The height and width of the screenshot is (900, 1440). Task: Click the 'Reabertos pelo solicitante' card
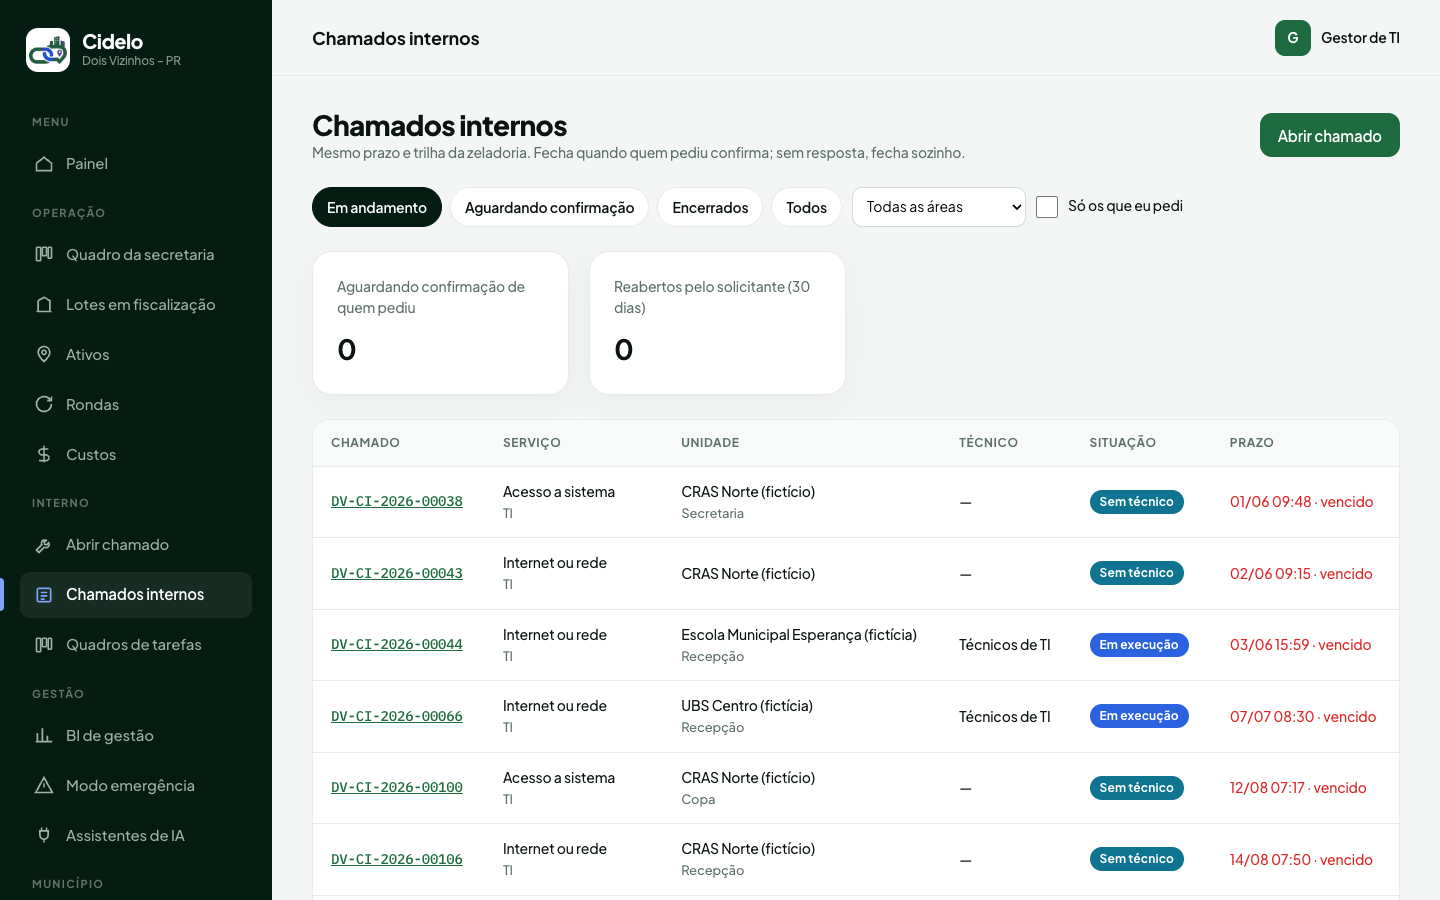[717, 323]
